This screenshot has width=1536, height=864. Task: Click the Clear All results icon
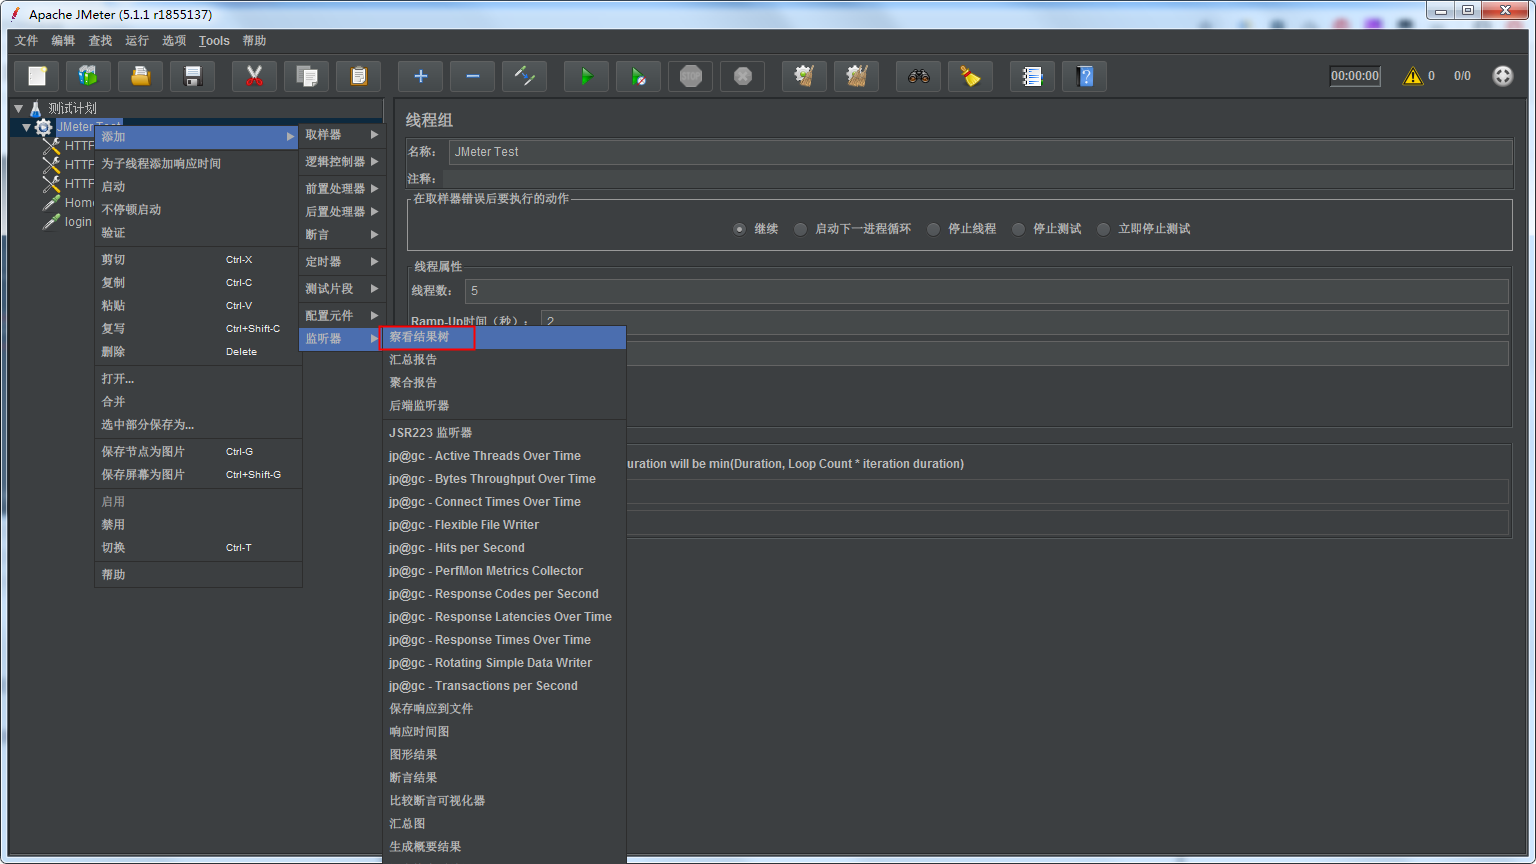[856, 76]
